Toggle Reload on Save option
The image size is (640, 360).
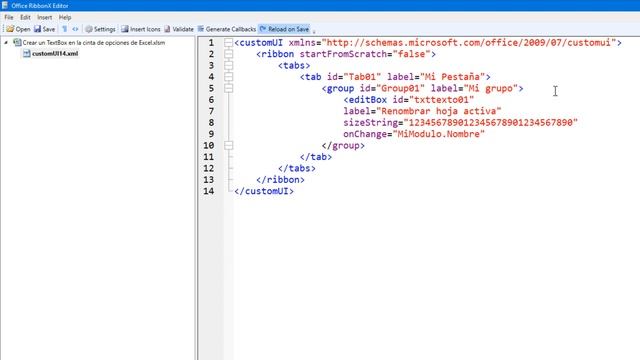coord(284,29)
